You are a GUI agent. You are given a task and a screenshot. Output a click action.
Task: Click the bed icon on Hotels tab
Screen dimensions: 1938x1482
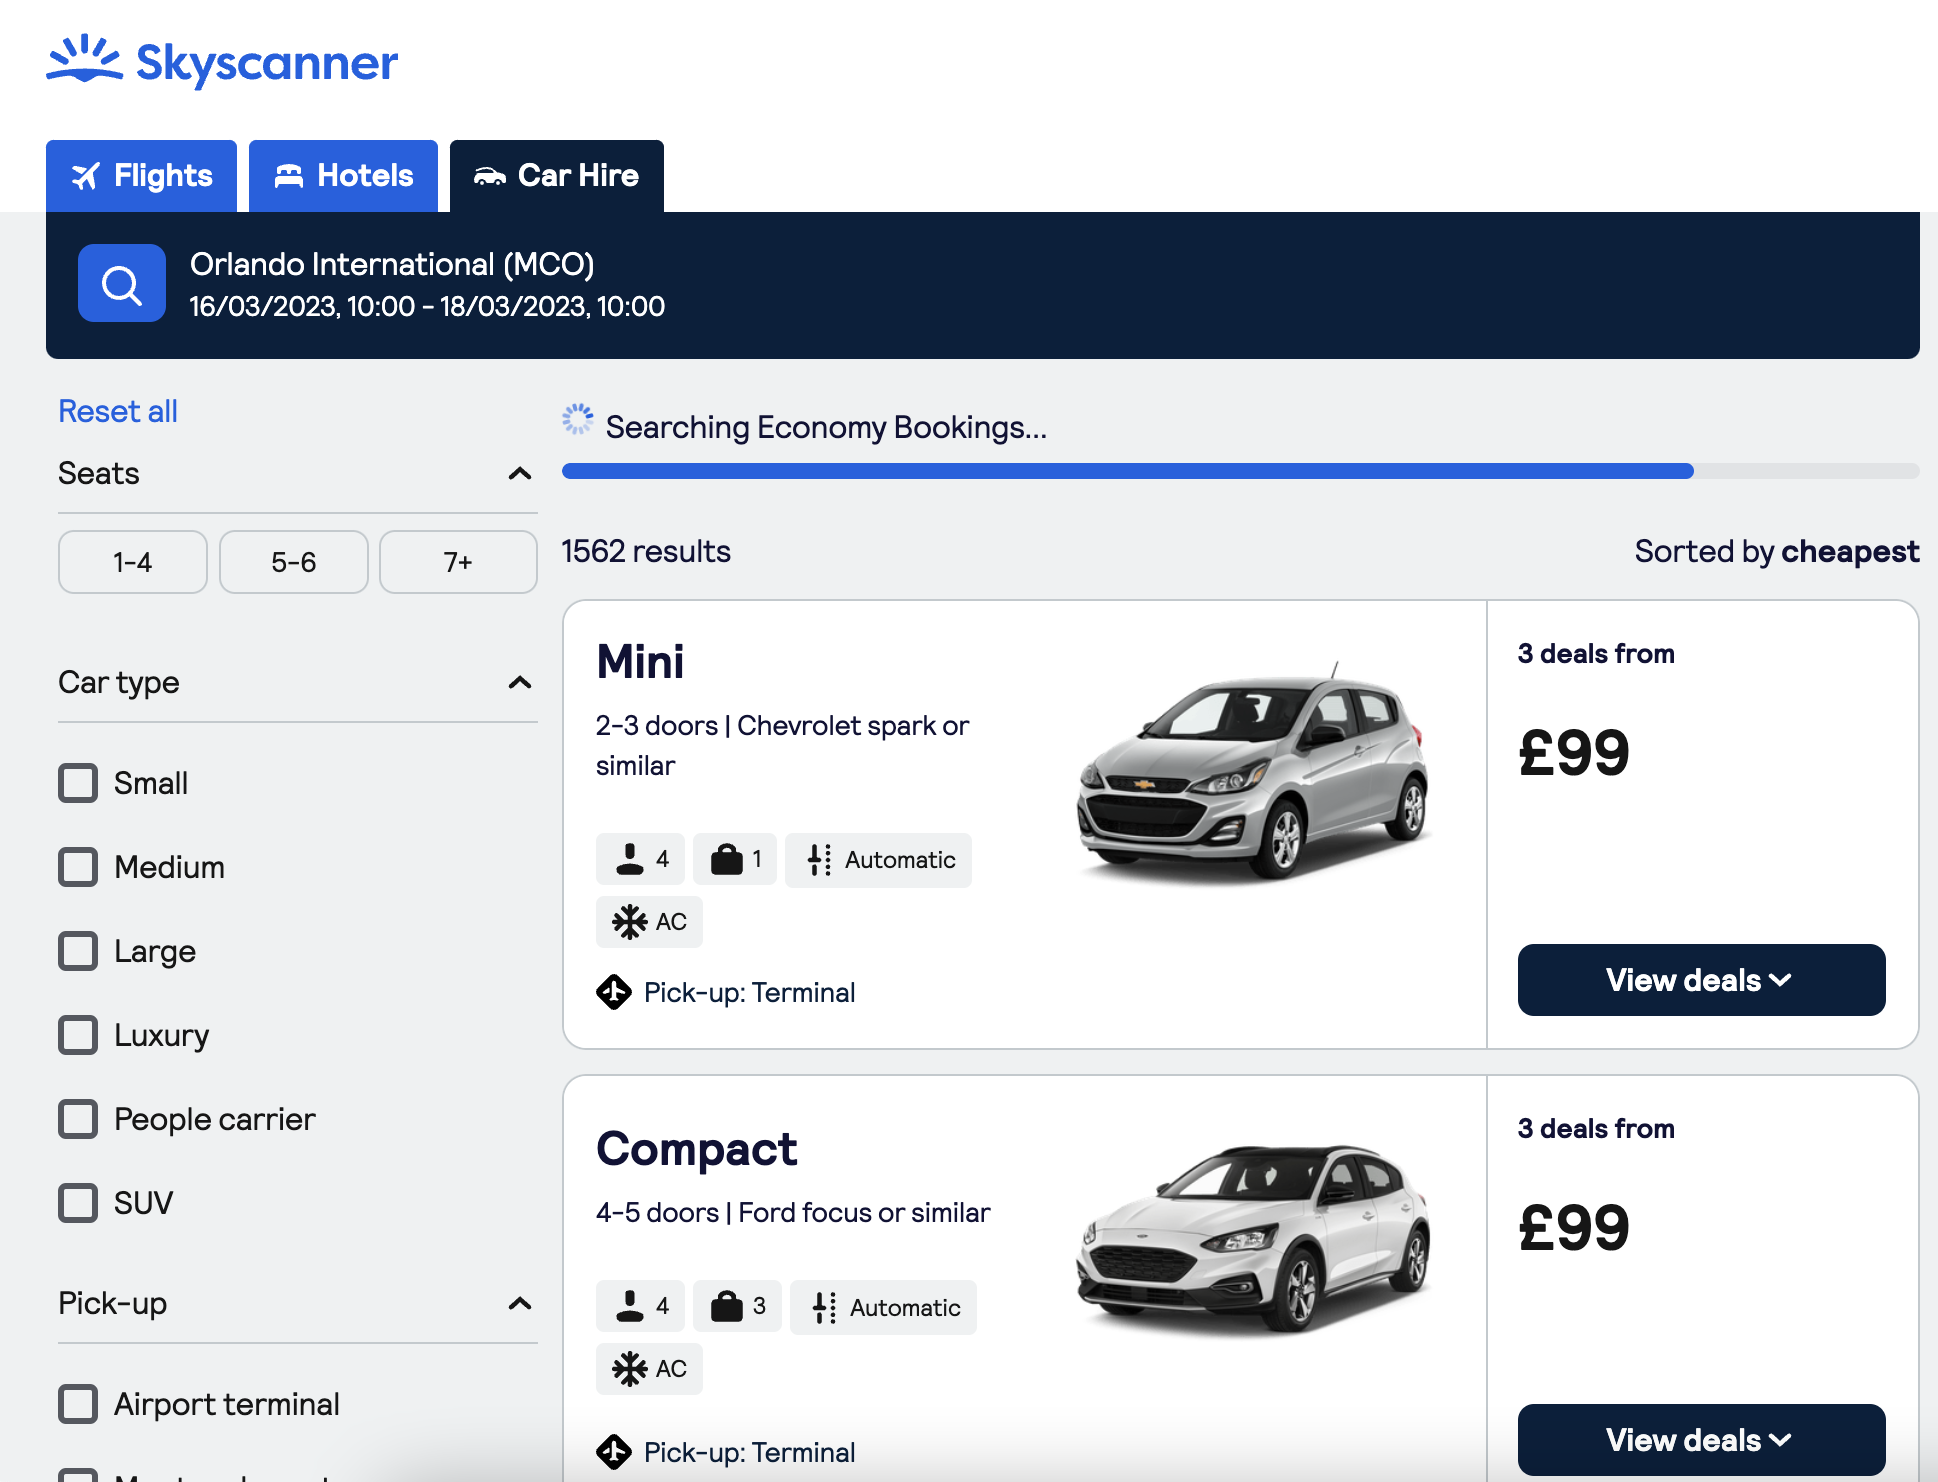click(289, 176)
